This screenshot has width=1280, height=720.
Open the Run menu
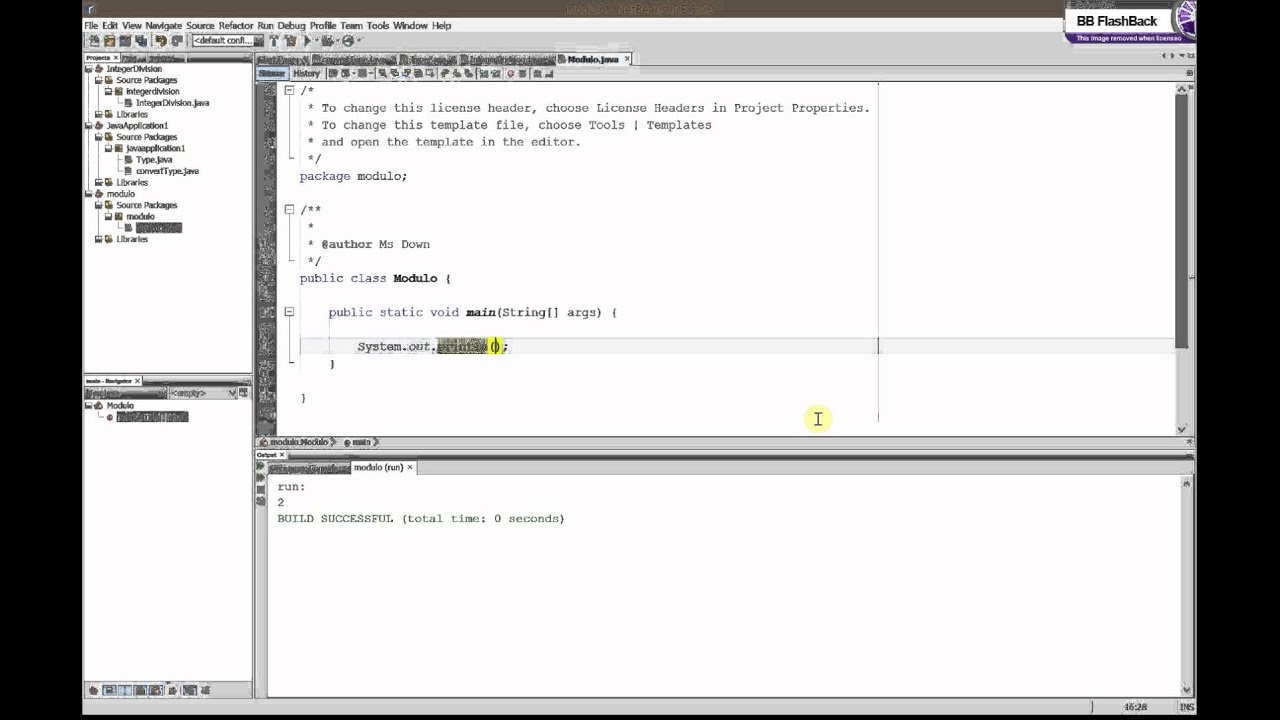[x=265, y=25]
